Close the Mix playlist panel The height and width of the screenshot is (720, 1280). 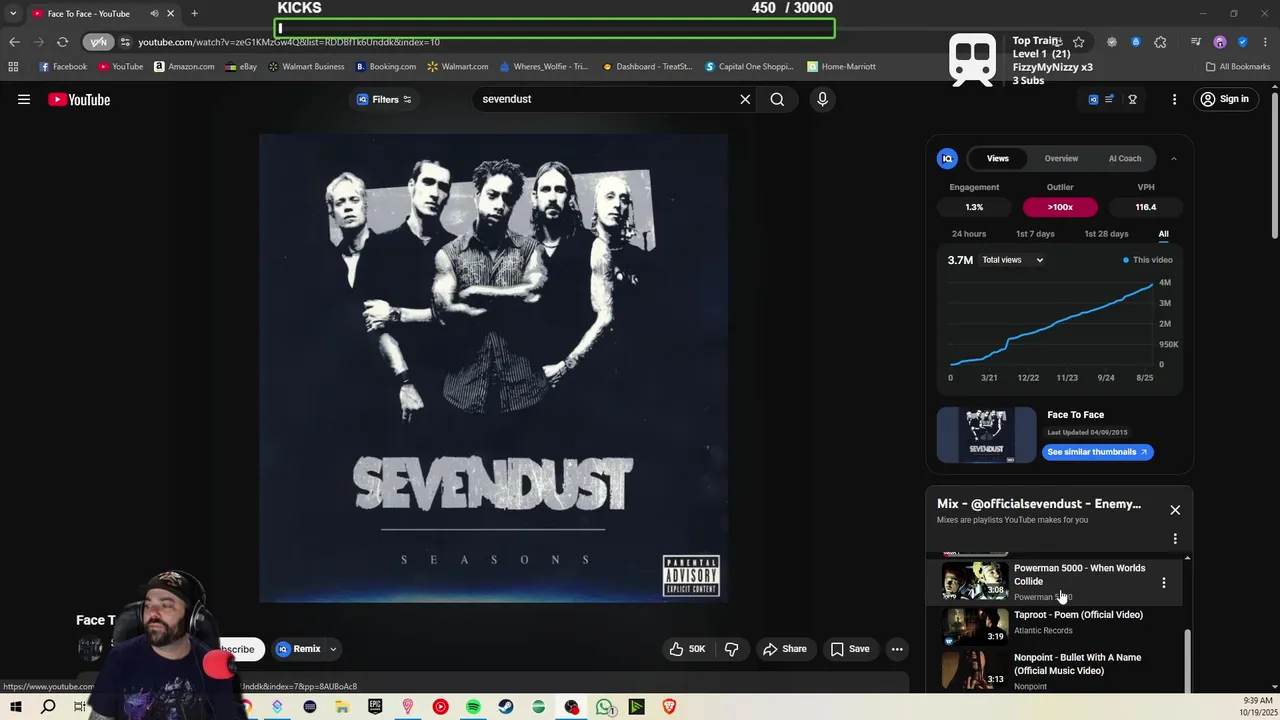1175,510
